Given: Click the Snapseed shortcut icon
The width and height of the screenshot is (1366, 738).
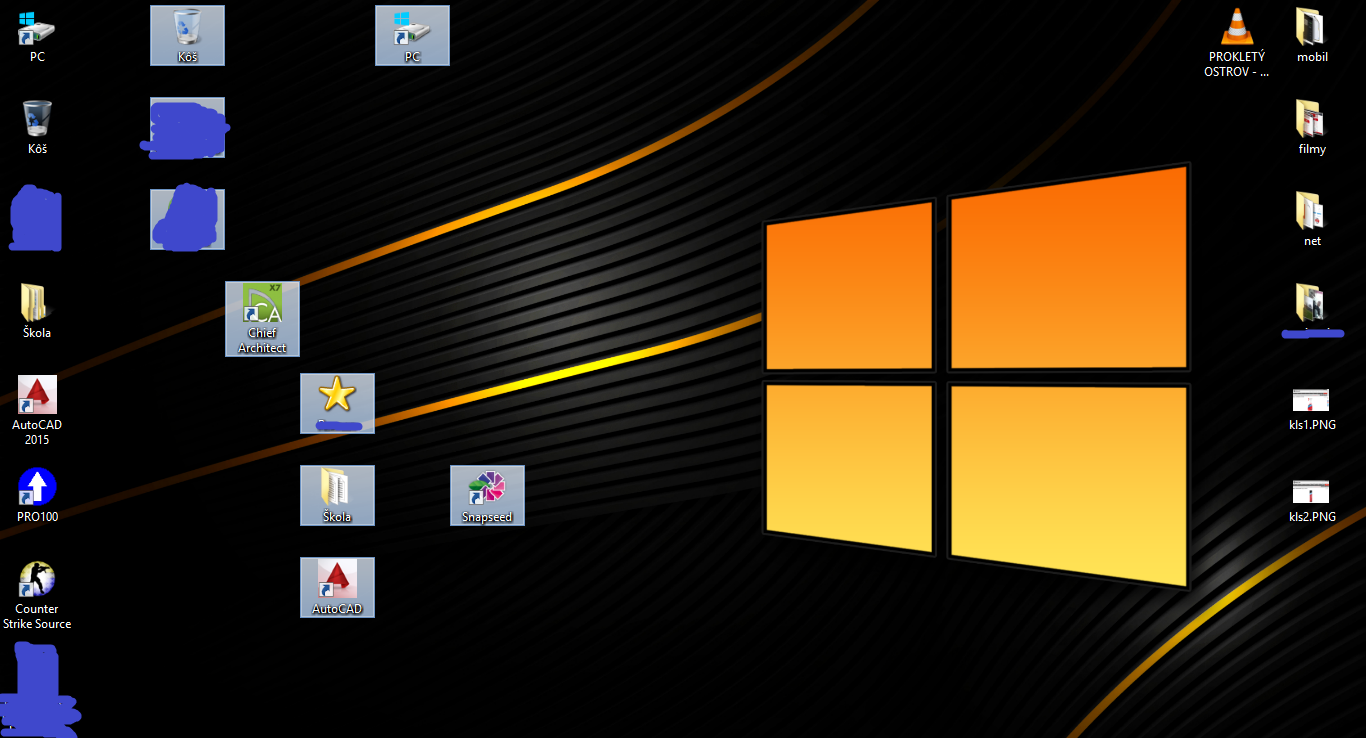Looking at the screenshot, I should 487,495.
